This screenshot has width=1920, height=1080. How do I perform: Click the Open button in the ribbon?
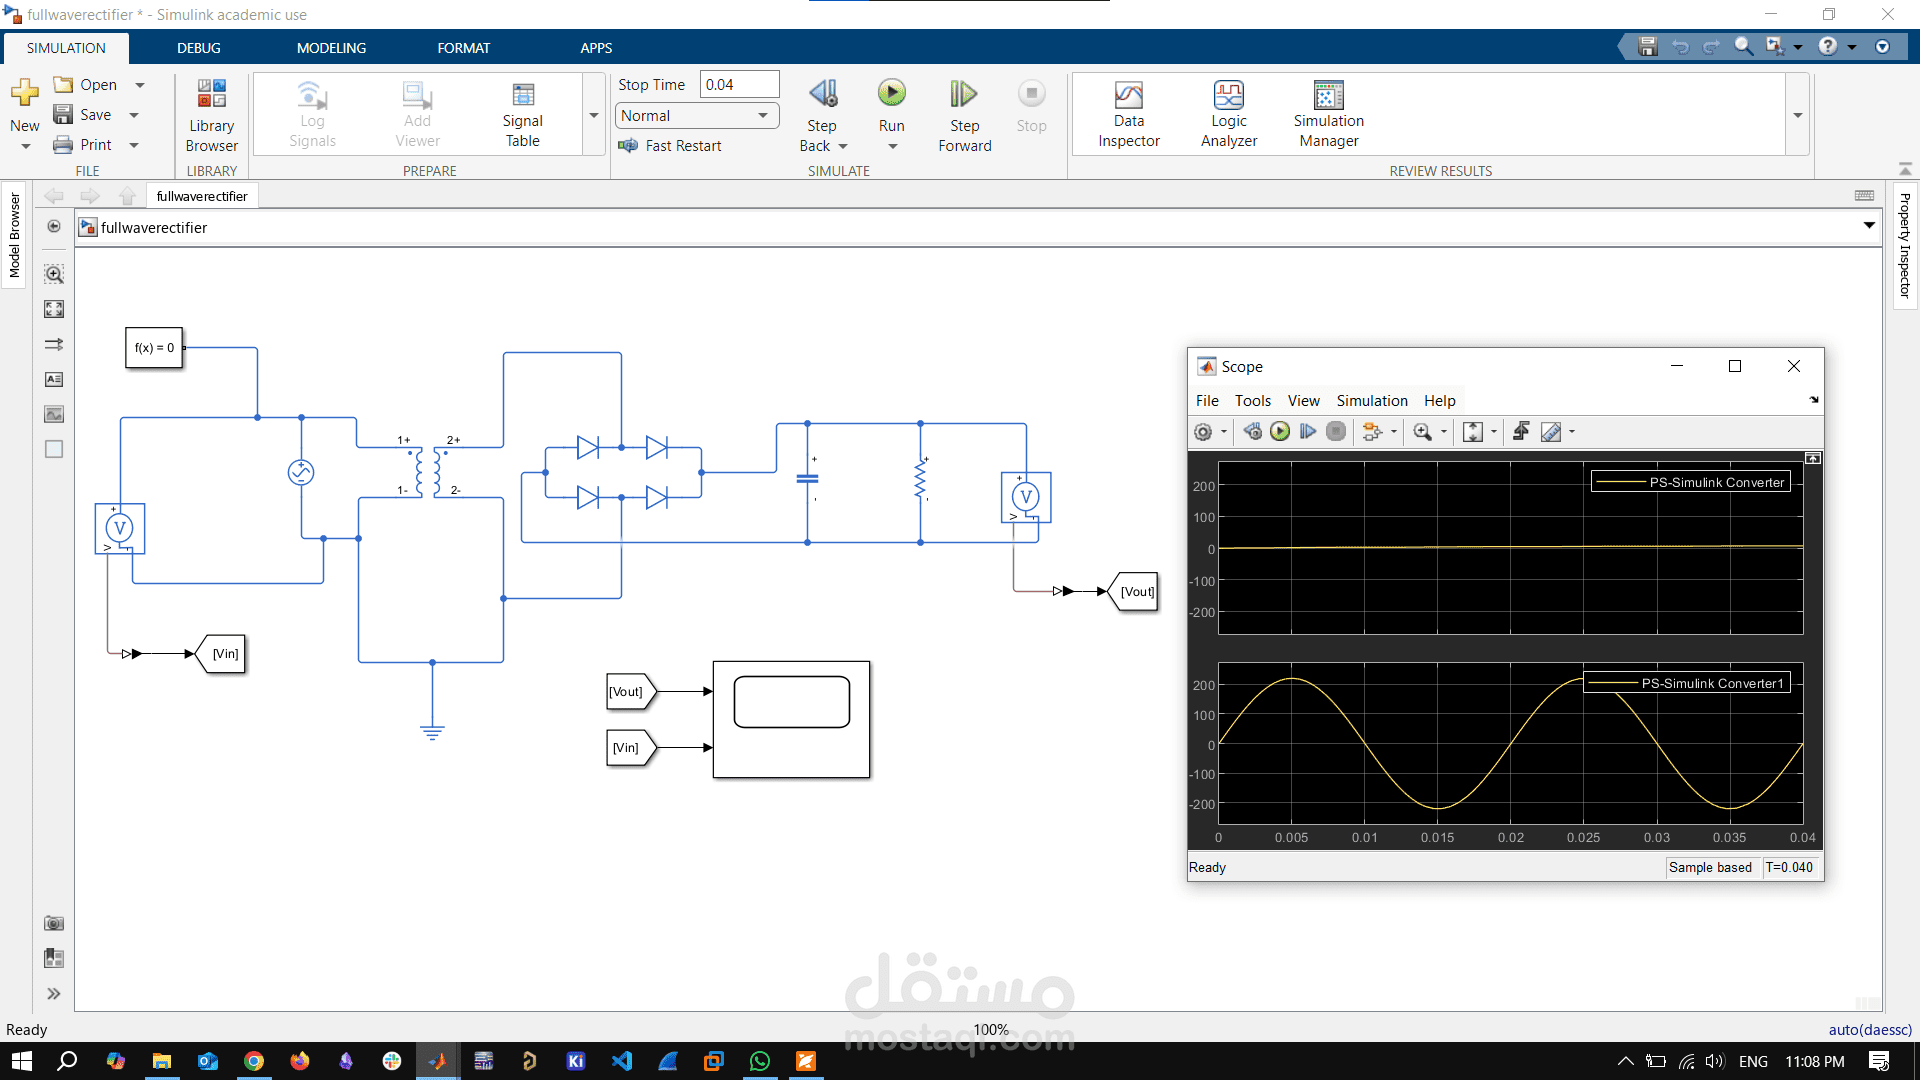coord(86,86)
